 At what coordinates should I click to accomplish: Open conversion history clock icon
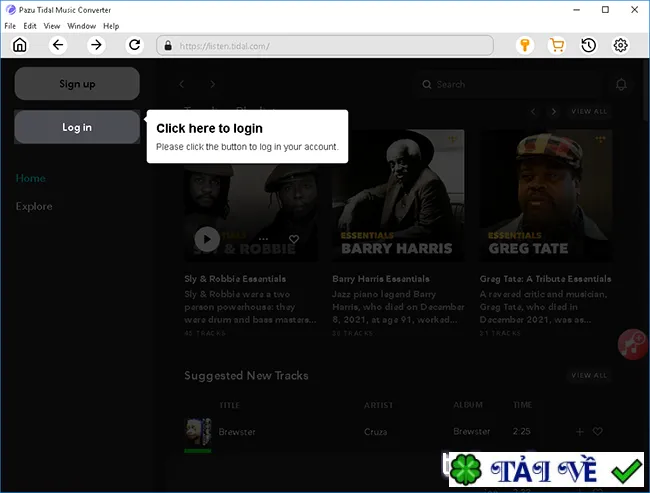(x=589, y=45)
